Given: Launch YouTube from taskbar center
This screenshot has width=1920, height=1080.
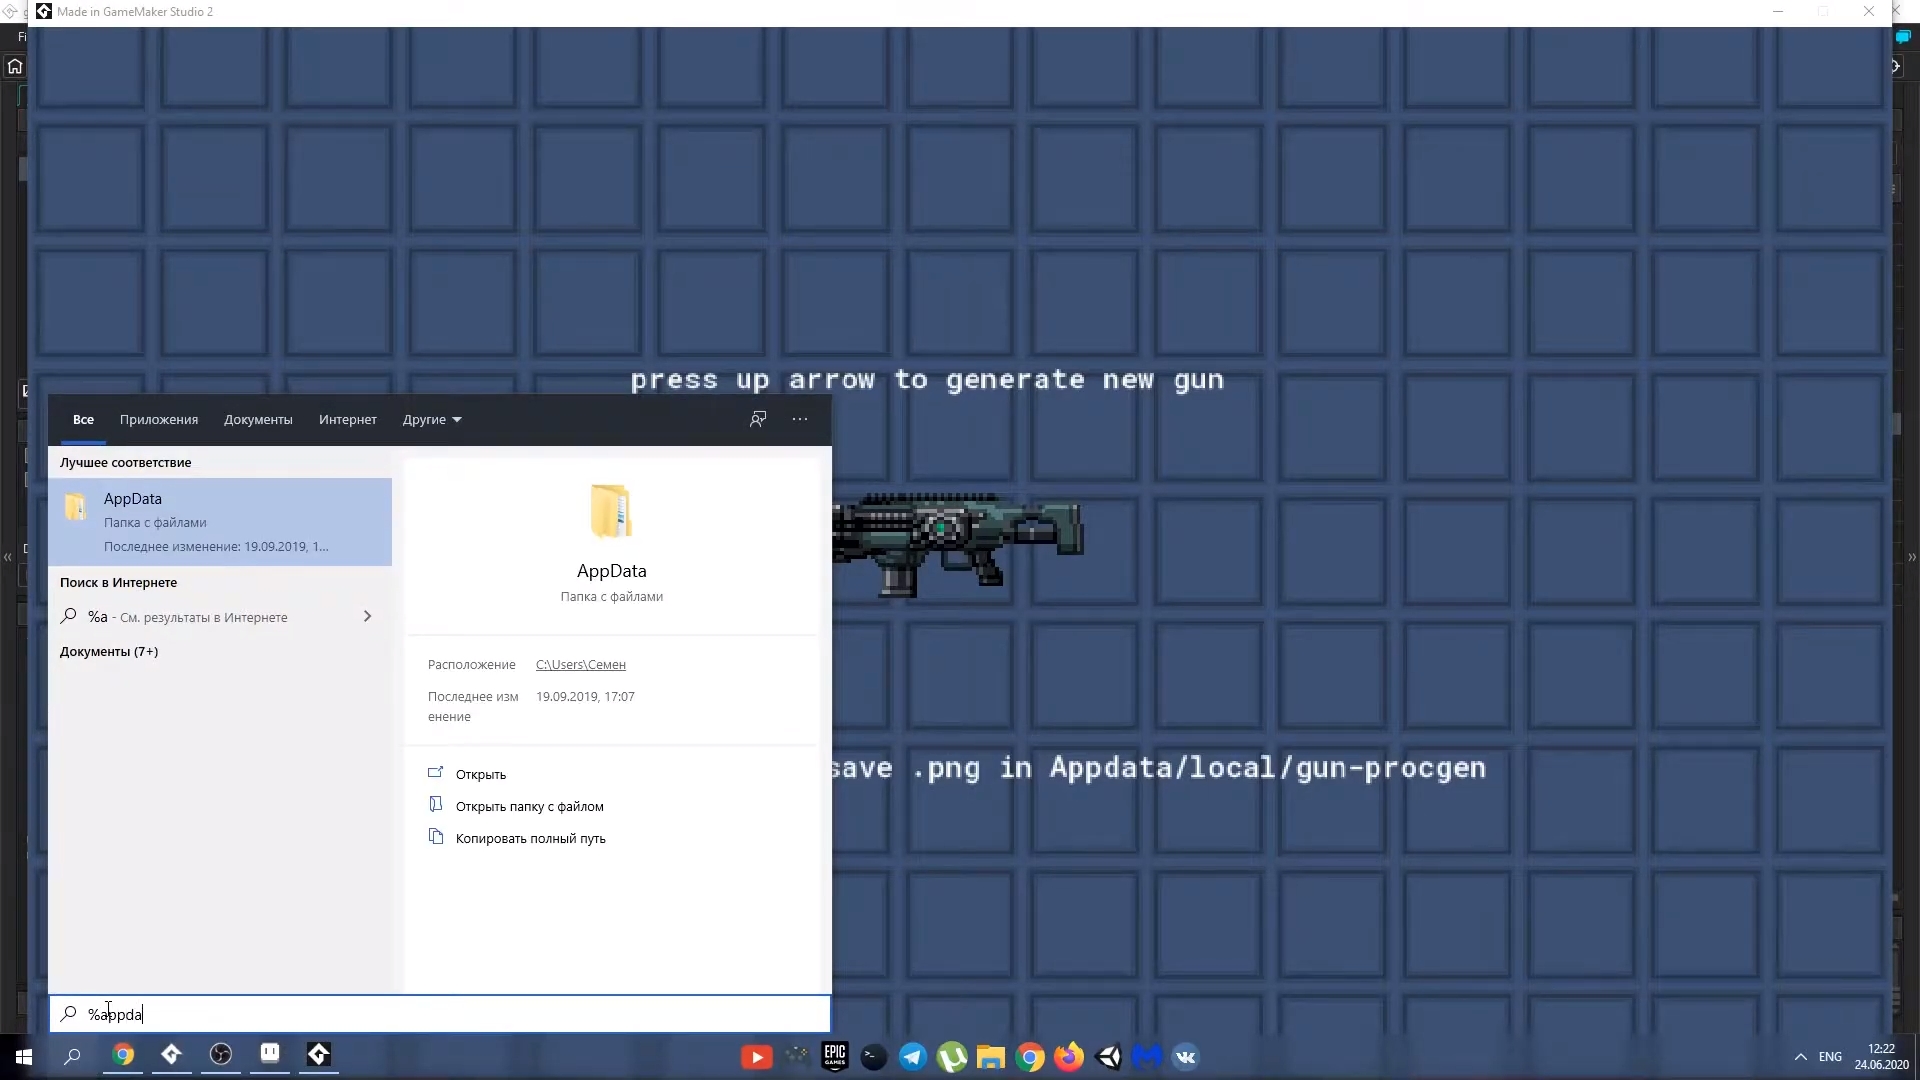Looking at the screenshot, I should coord(756,1057).
